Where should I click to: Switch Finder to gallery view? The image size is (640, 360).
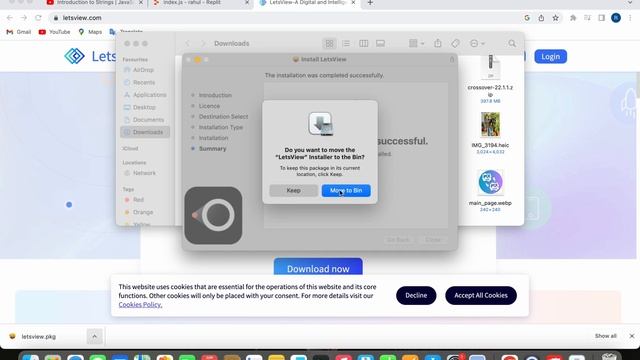click(x=380, y=43)
